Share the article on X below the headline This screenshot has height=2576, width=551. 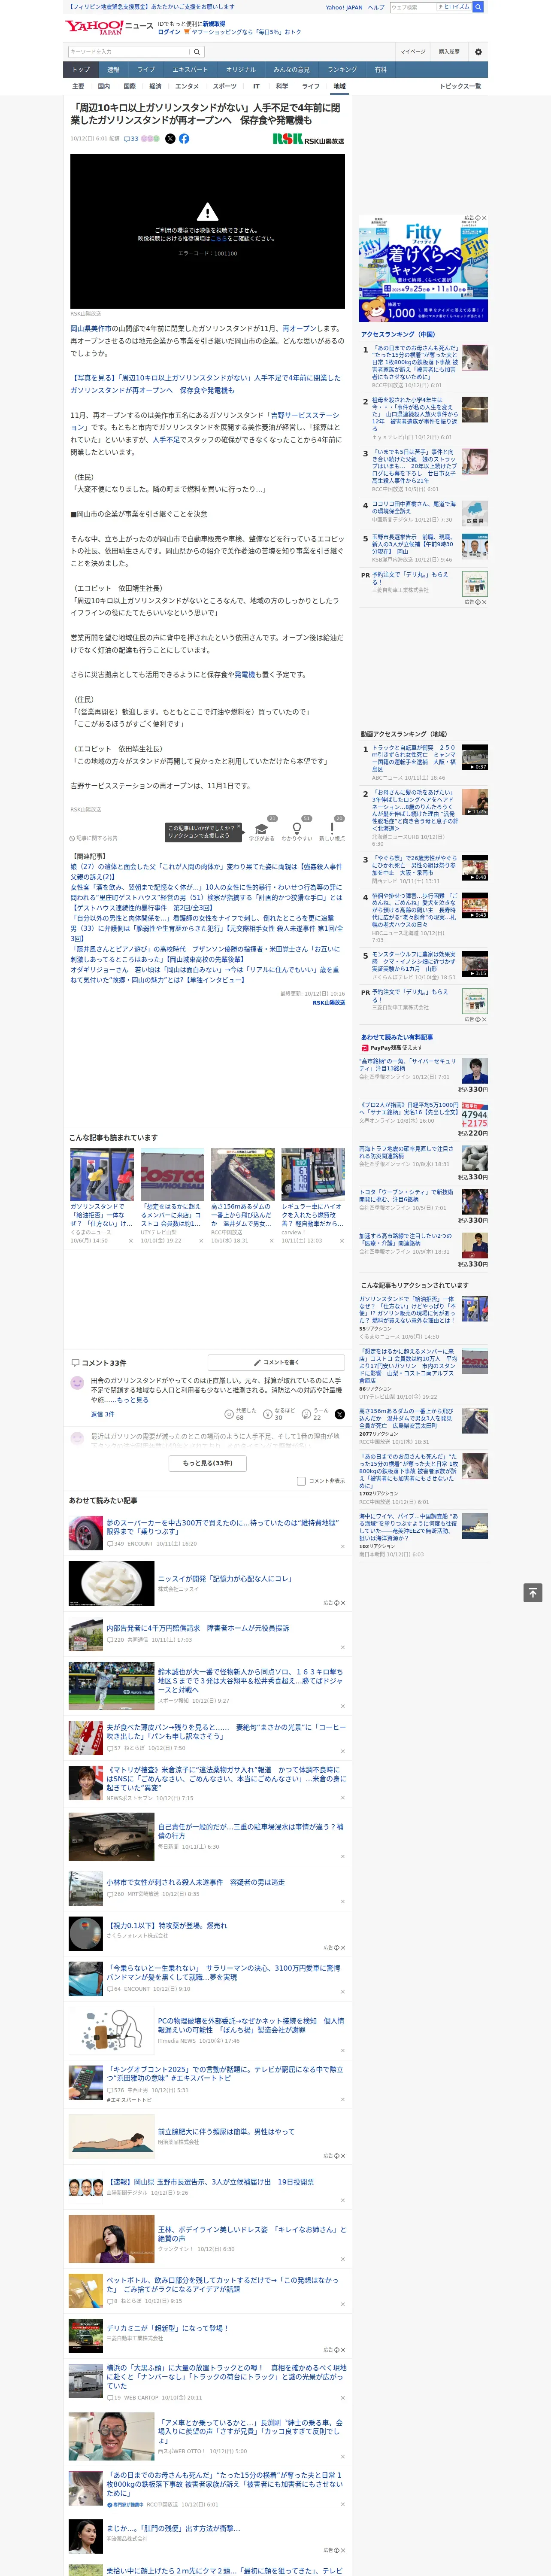pyautogui.click(x=170, y=139)
